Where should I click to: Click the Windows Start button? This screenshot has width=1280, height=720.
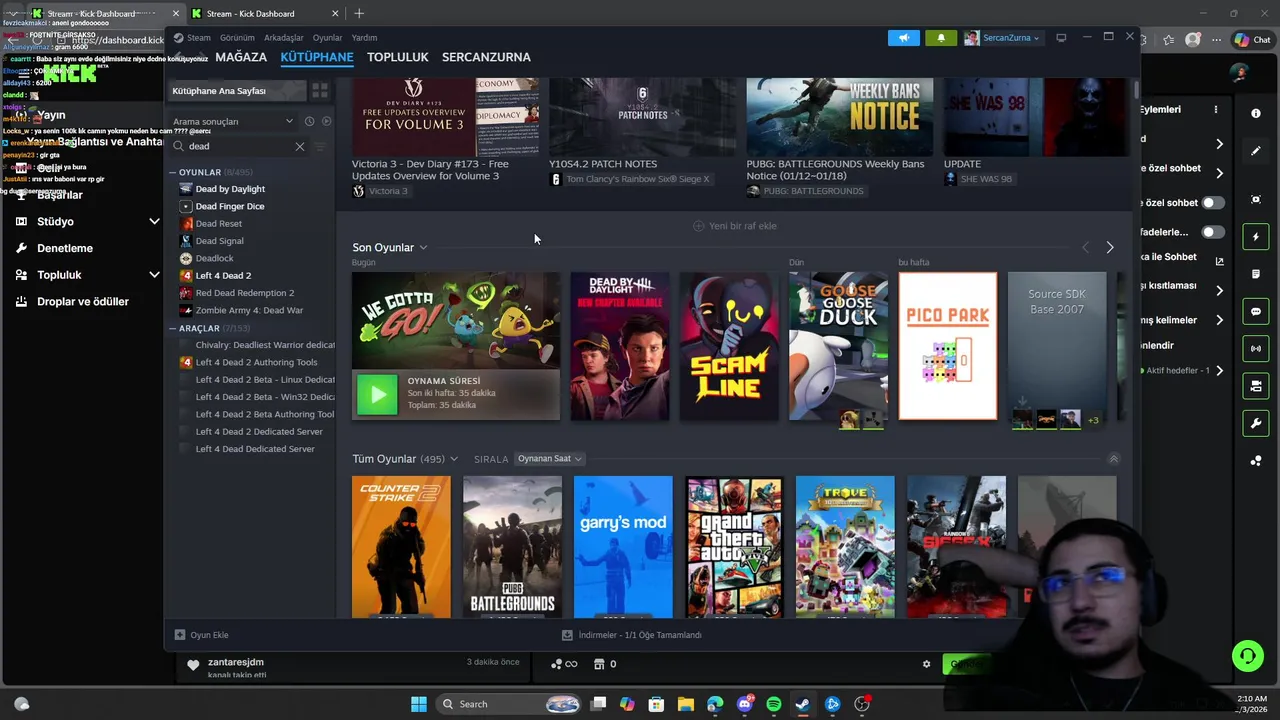coord(419,704)
